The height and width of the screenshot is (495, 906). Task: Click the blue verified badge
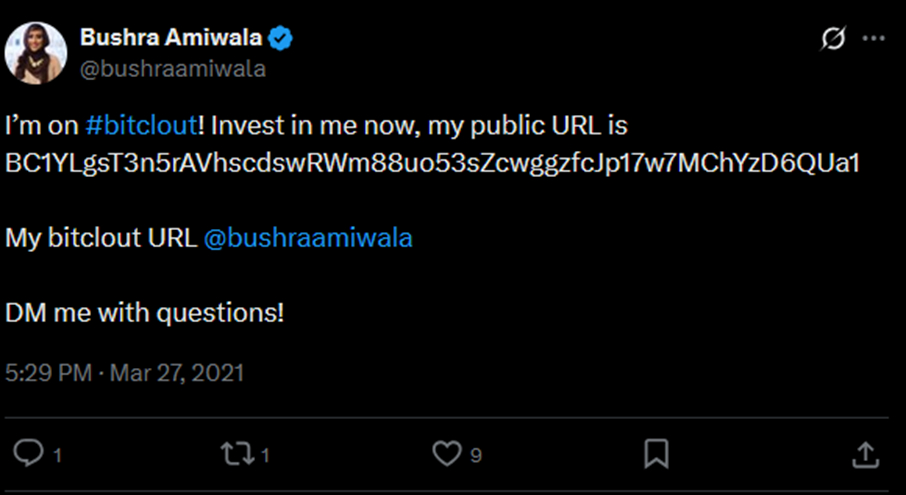click(283, 39)
